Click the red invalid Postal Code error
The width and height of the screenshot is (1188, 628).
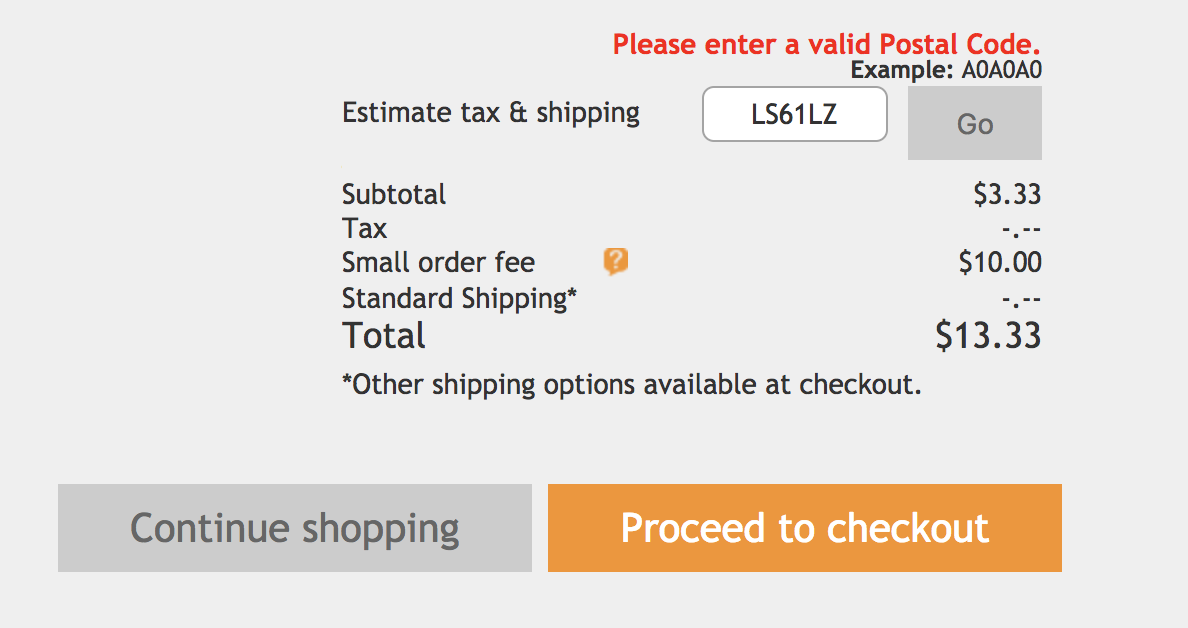click(827, 45)
